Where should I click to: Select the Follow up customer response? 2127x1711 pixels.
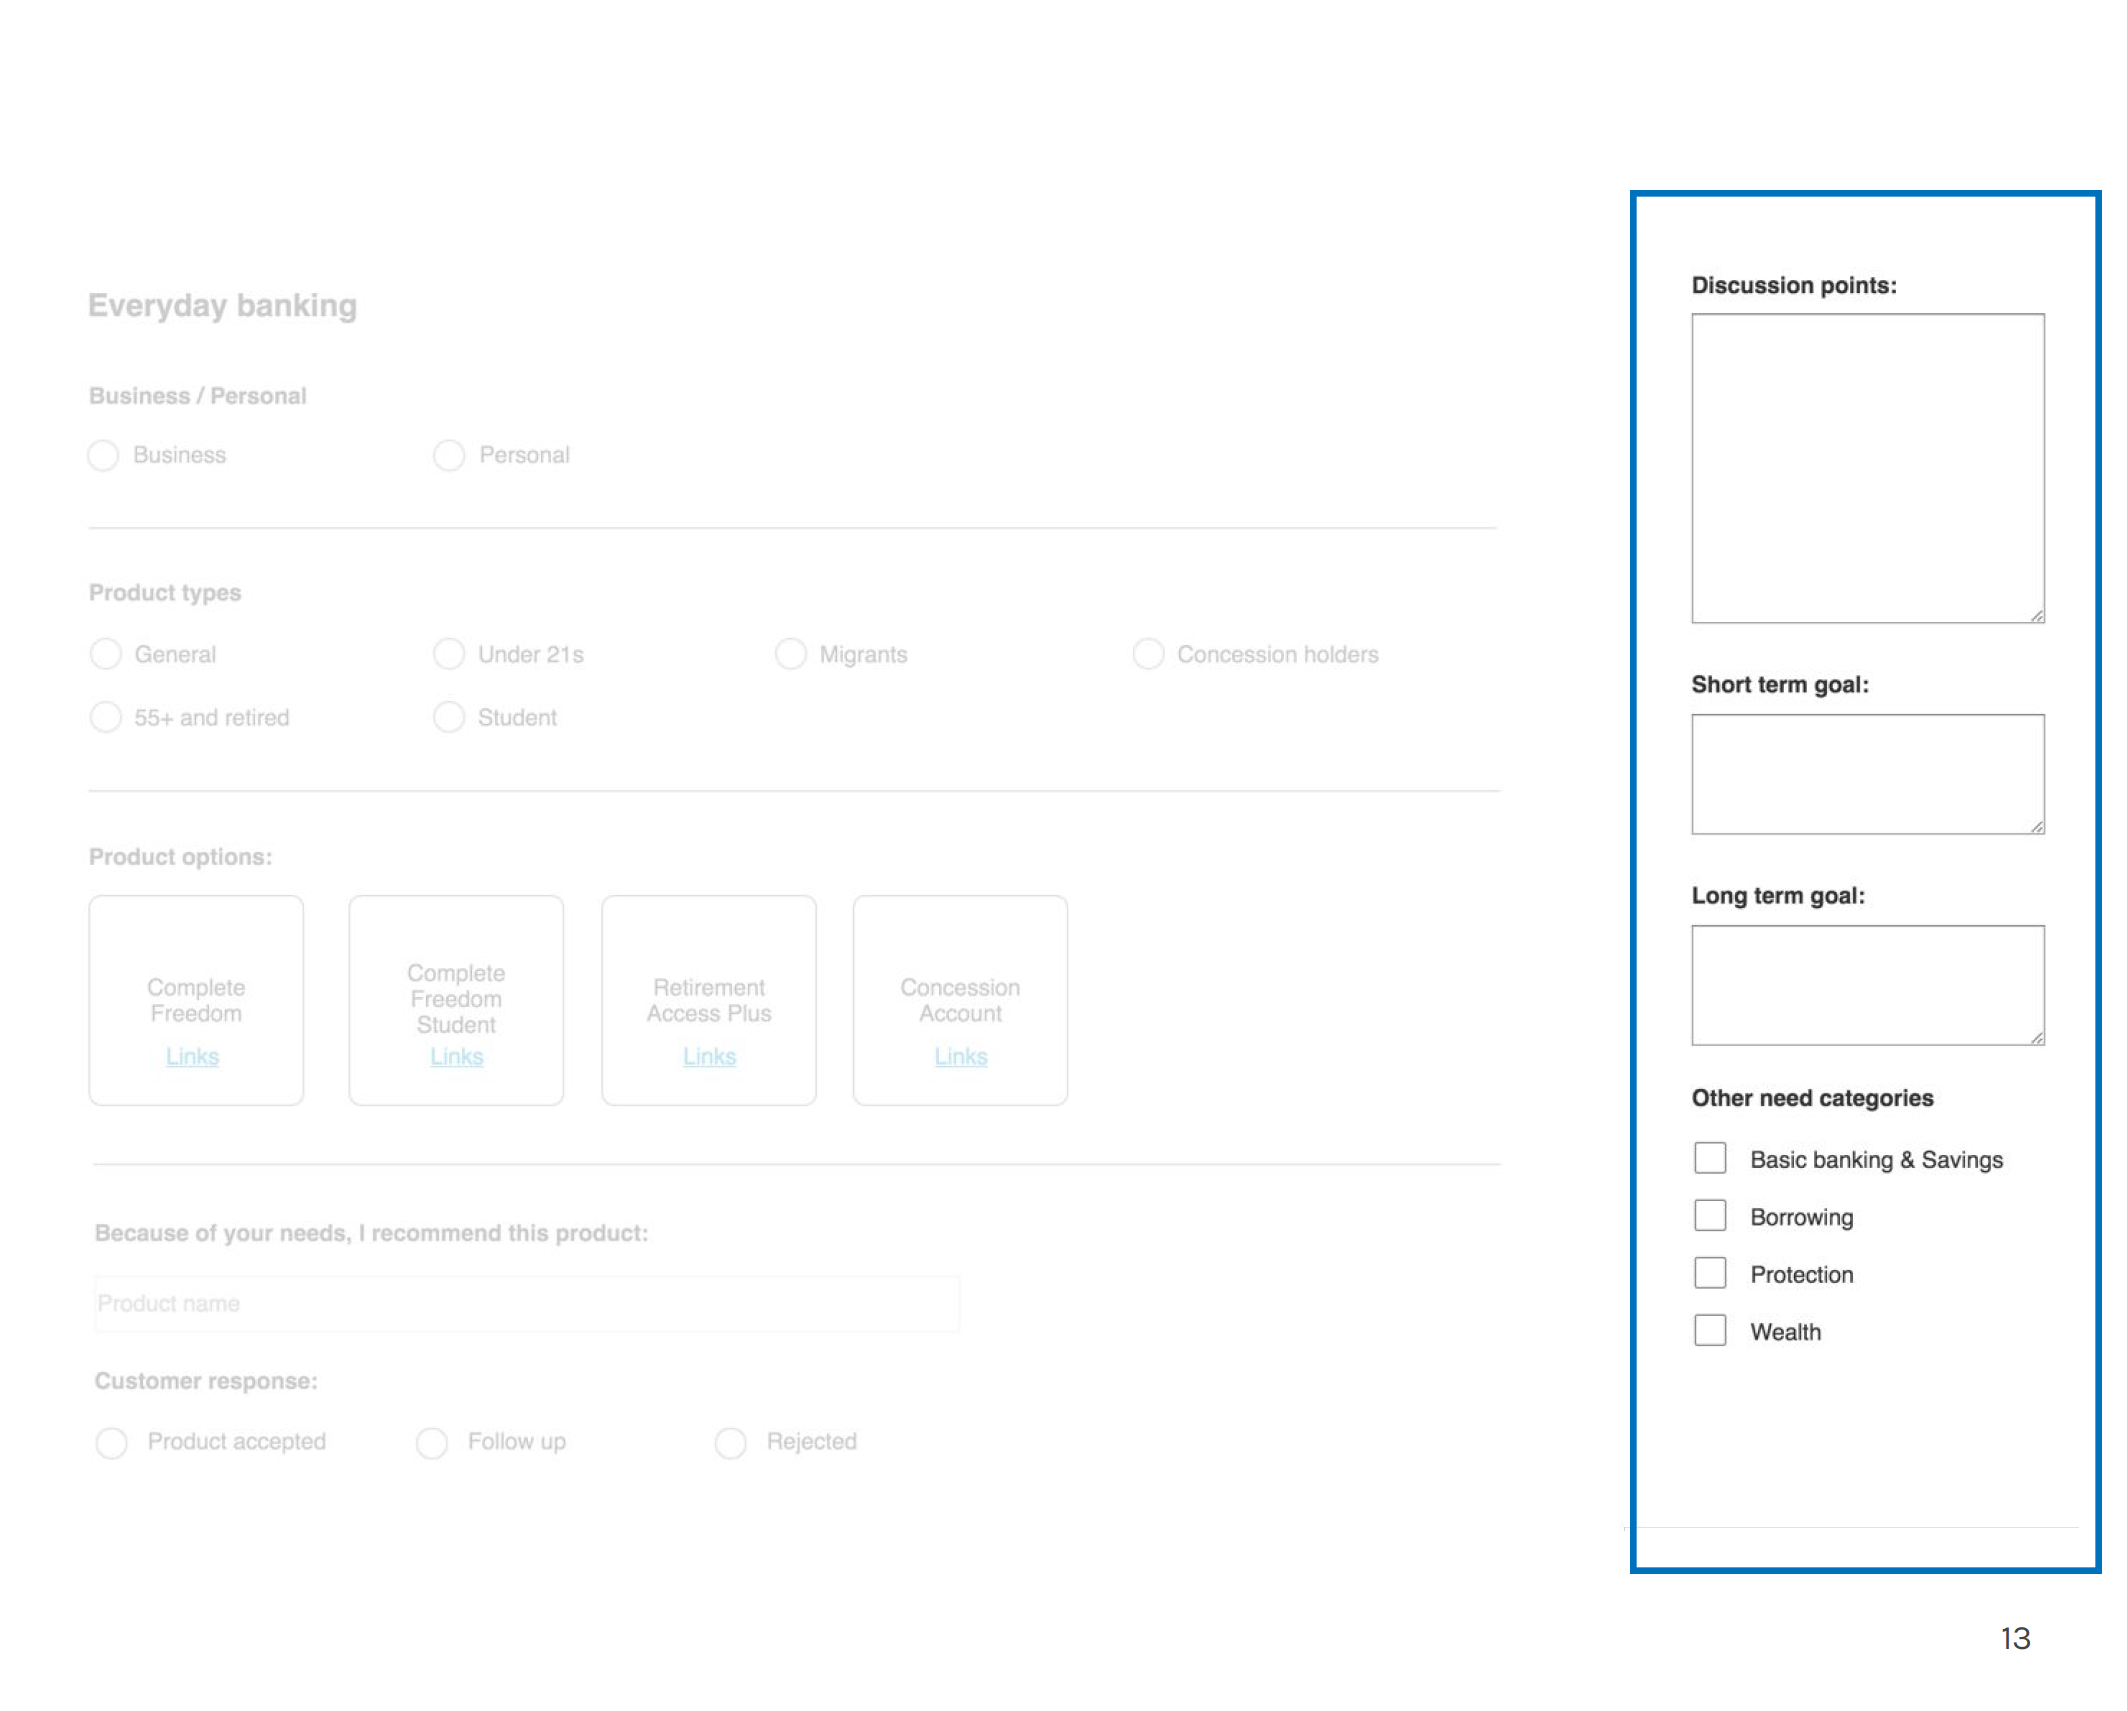(432, 1443)
